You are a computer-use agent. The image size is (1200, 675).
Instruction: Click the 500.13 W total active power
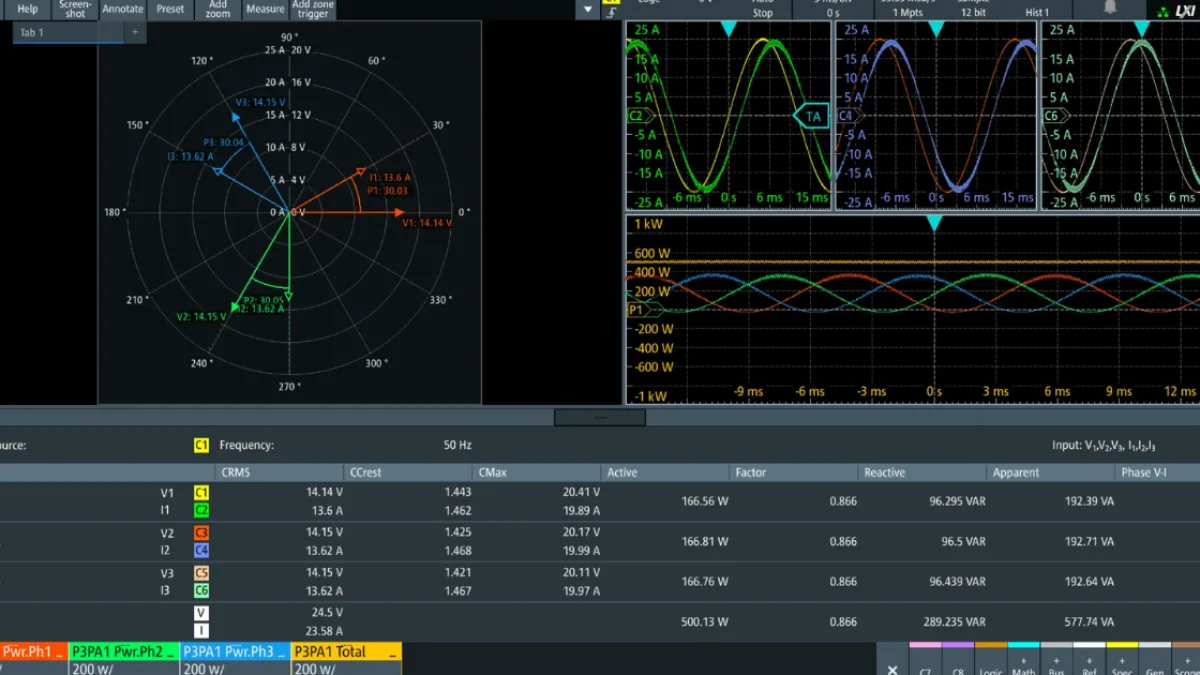coord(705,621)
